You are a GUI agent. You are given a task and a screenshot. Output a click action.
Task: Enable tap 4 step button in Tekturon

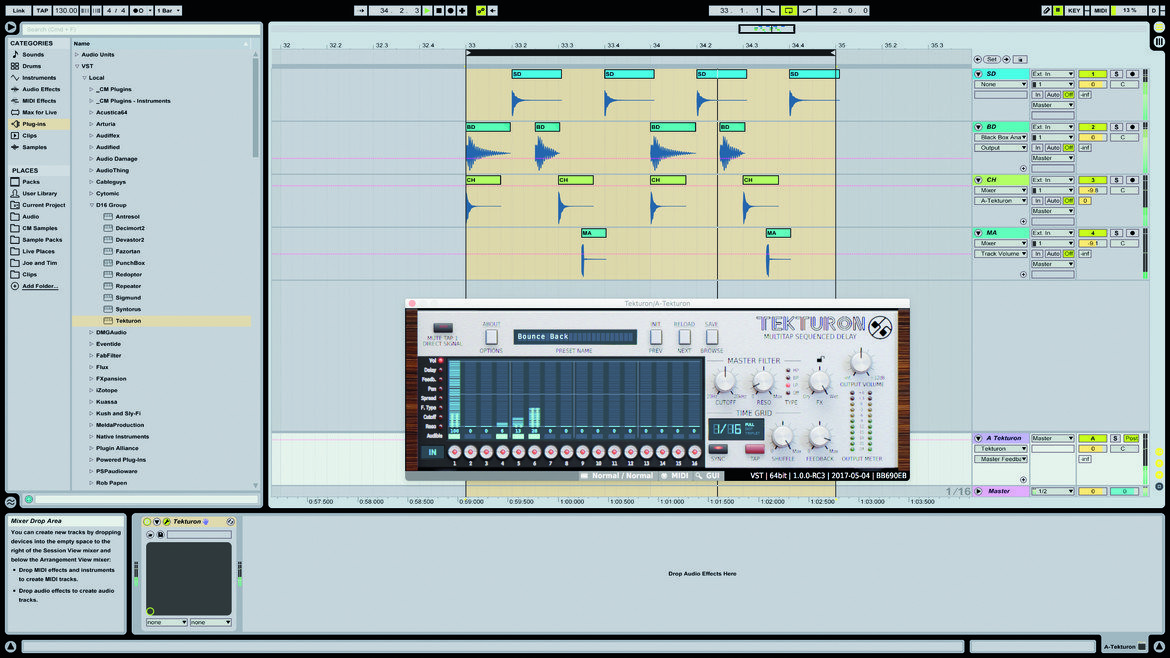pos(502,452)
